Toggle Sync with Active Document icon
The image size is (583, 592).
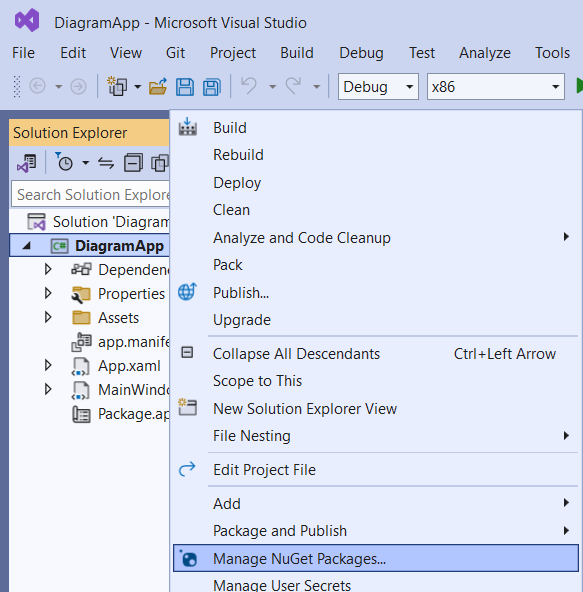(x=106, y=163)
